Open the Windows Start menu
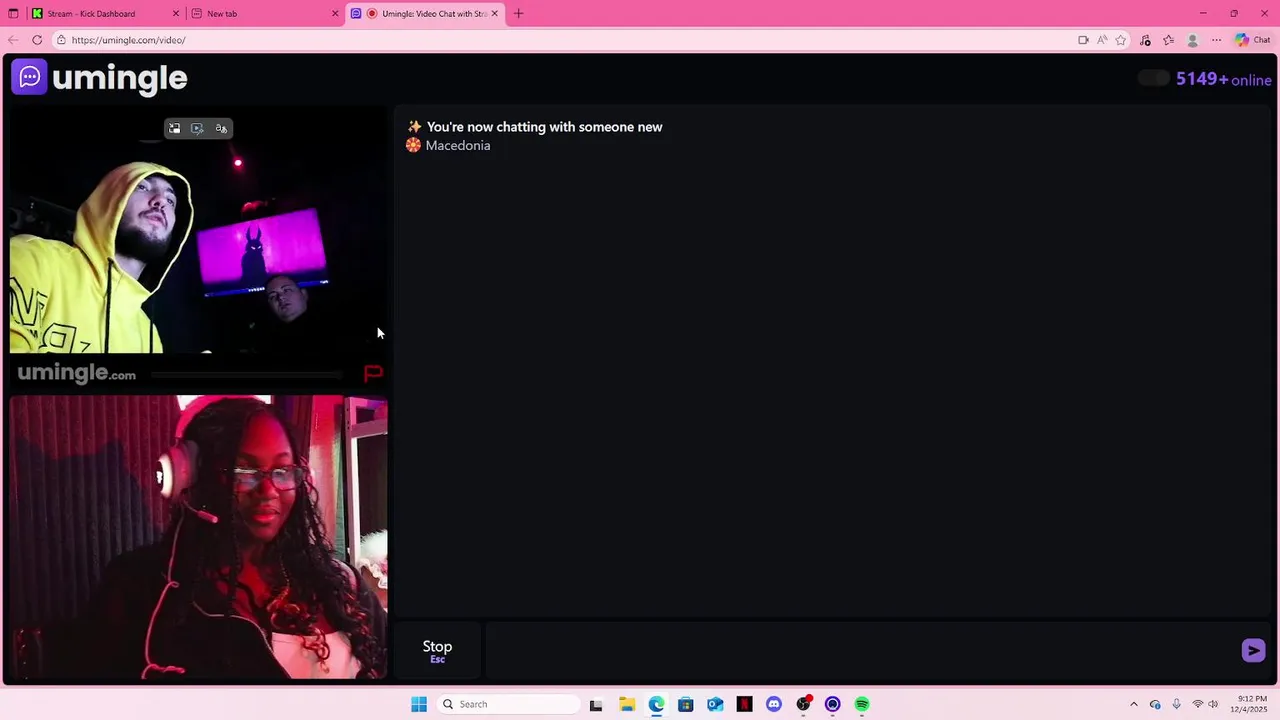This screenshot has width=1280, height=720. 419,704
